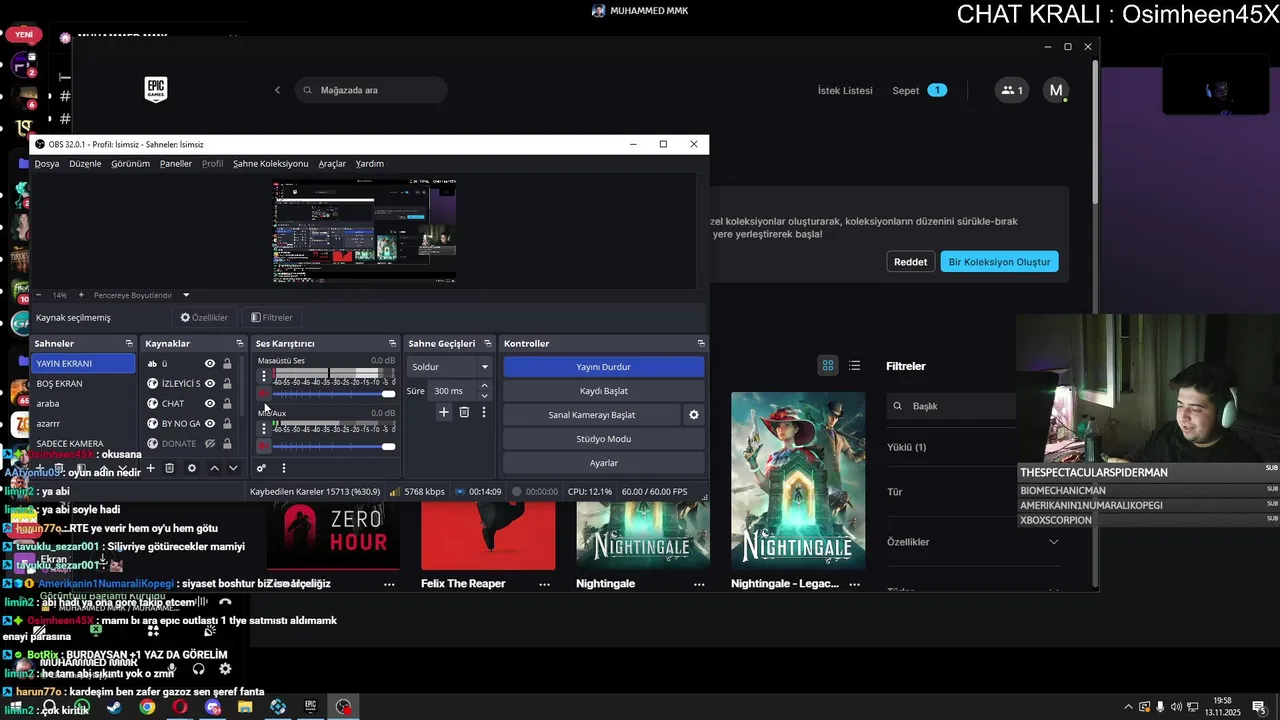
Task: Move source up with the up arrow
Action: click(214, 468)
